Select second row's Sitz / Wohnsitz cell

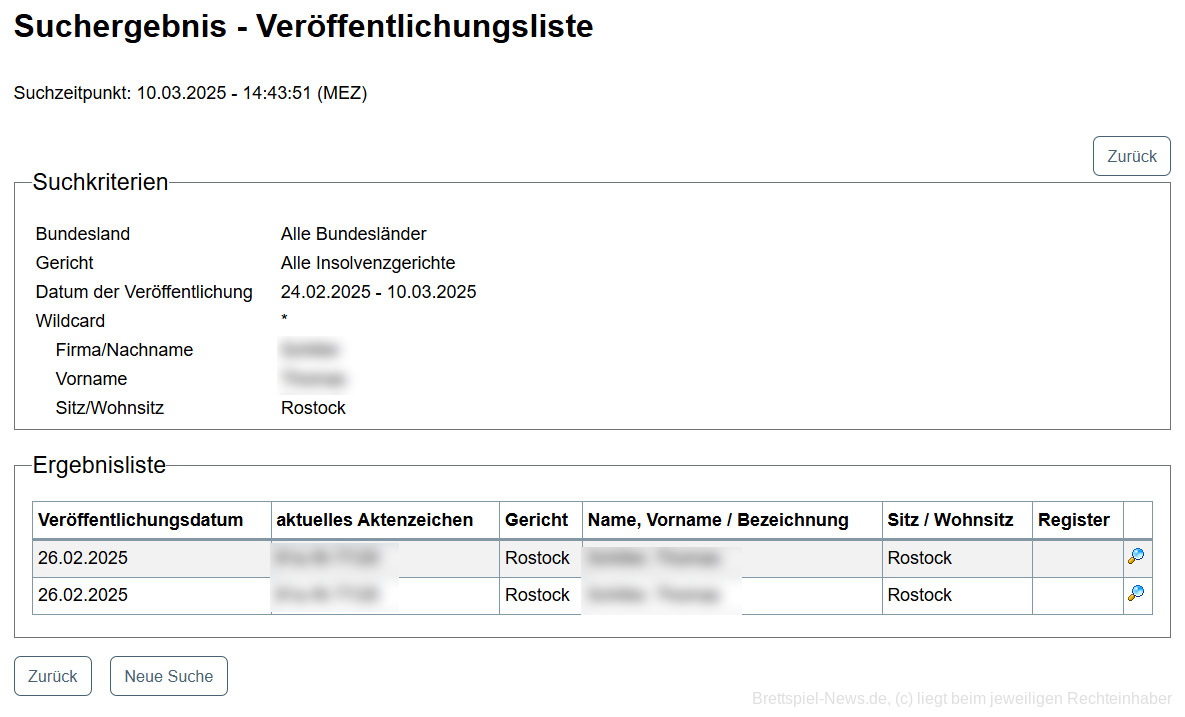tap(920, 595)
